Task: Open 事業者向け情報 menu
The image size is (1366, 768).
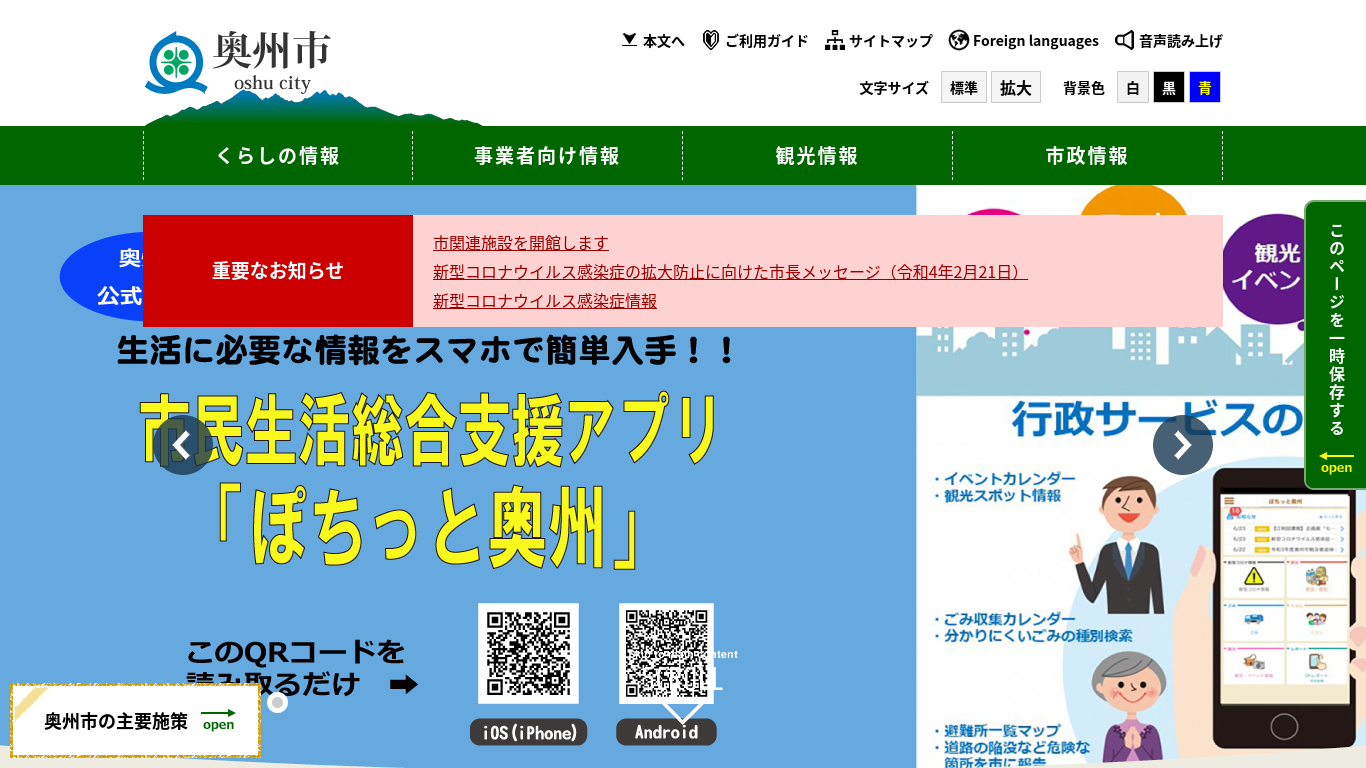Action: (547, 156)
